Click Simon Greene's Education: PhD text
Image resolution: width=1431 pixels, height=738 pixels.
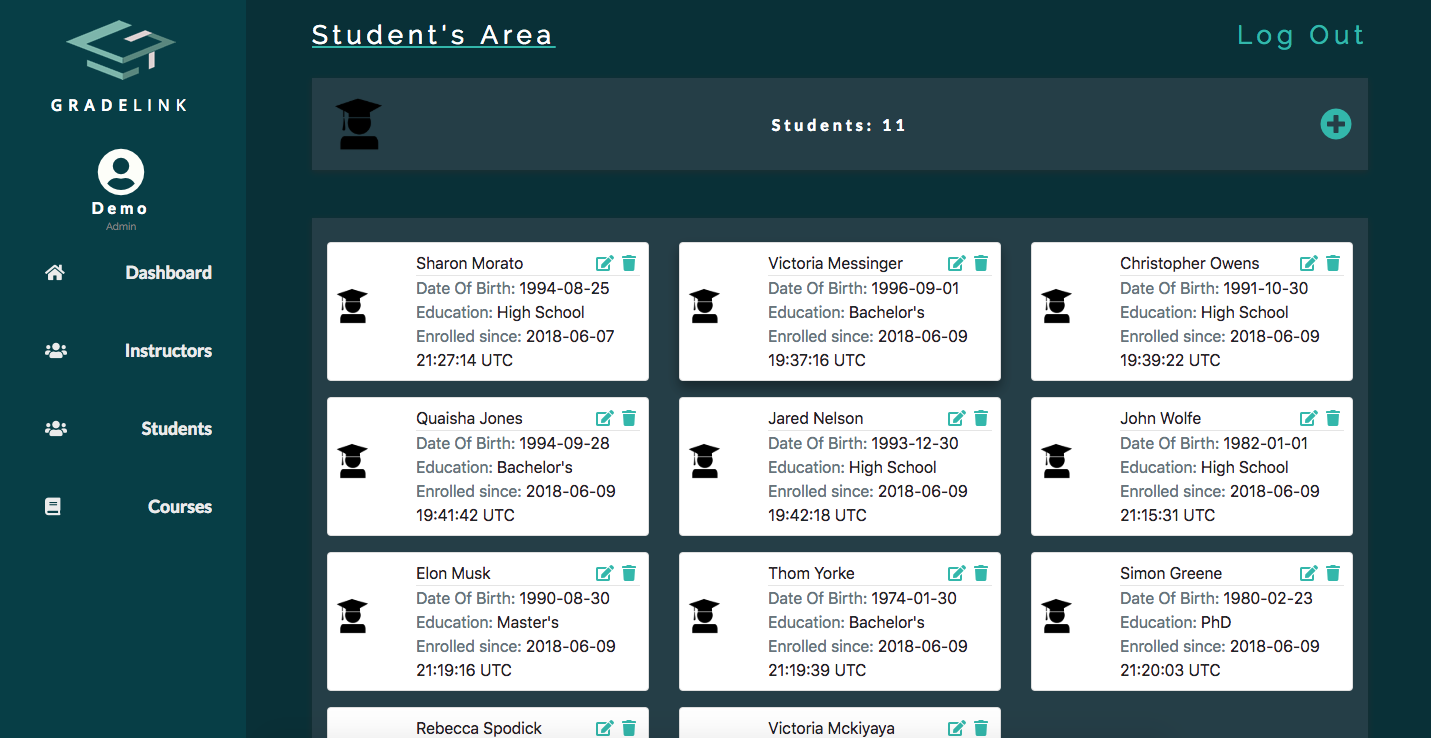[1175, 622]
